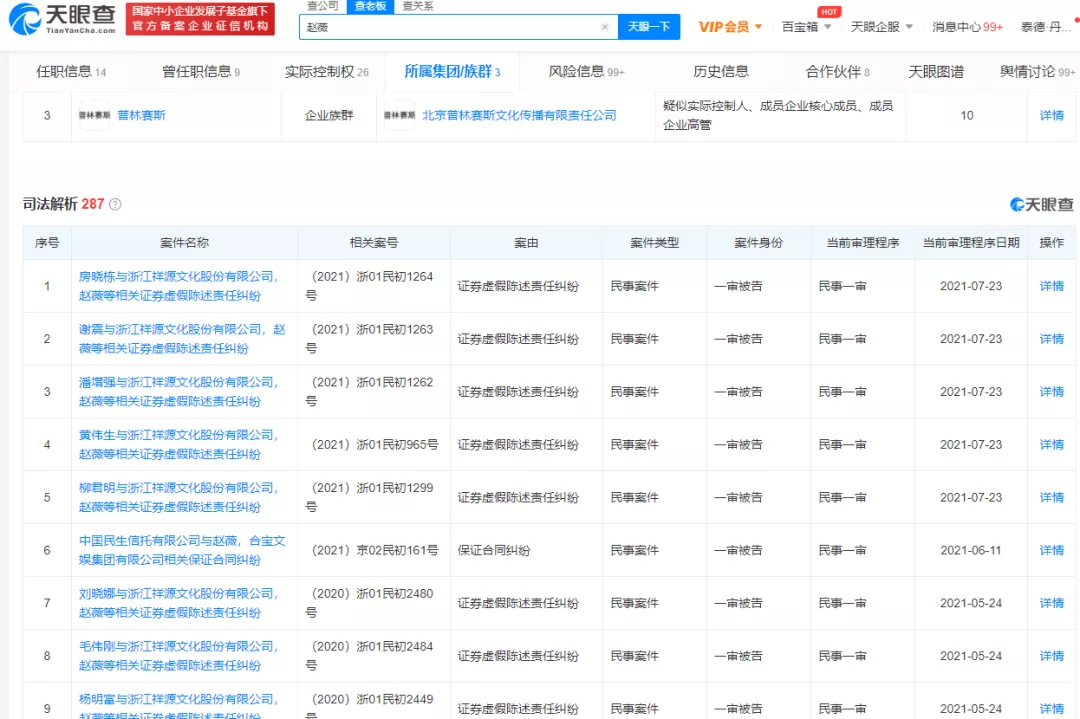Select the 实际控制权 tab
The height and width of the screenshot is (719, 1080).
326,71
